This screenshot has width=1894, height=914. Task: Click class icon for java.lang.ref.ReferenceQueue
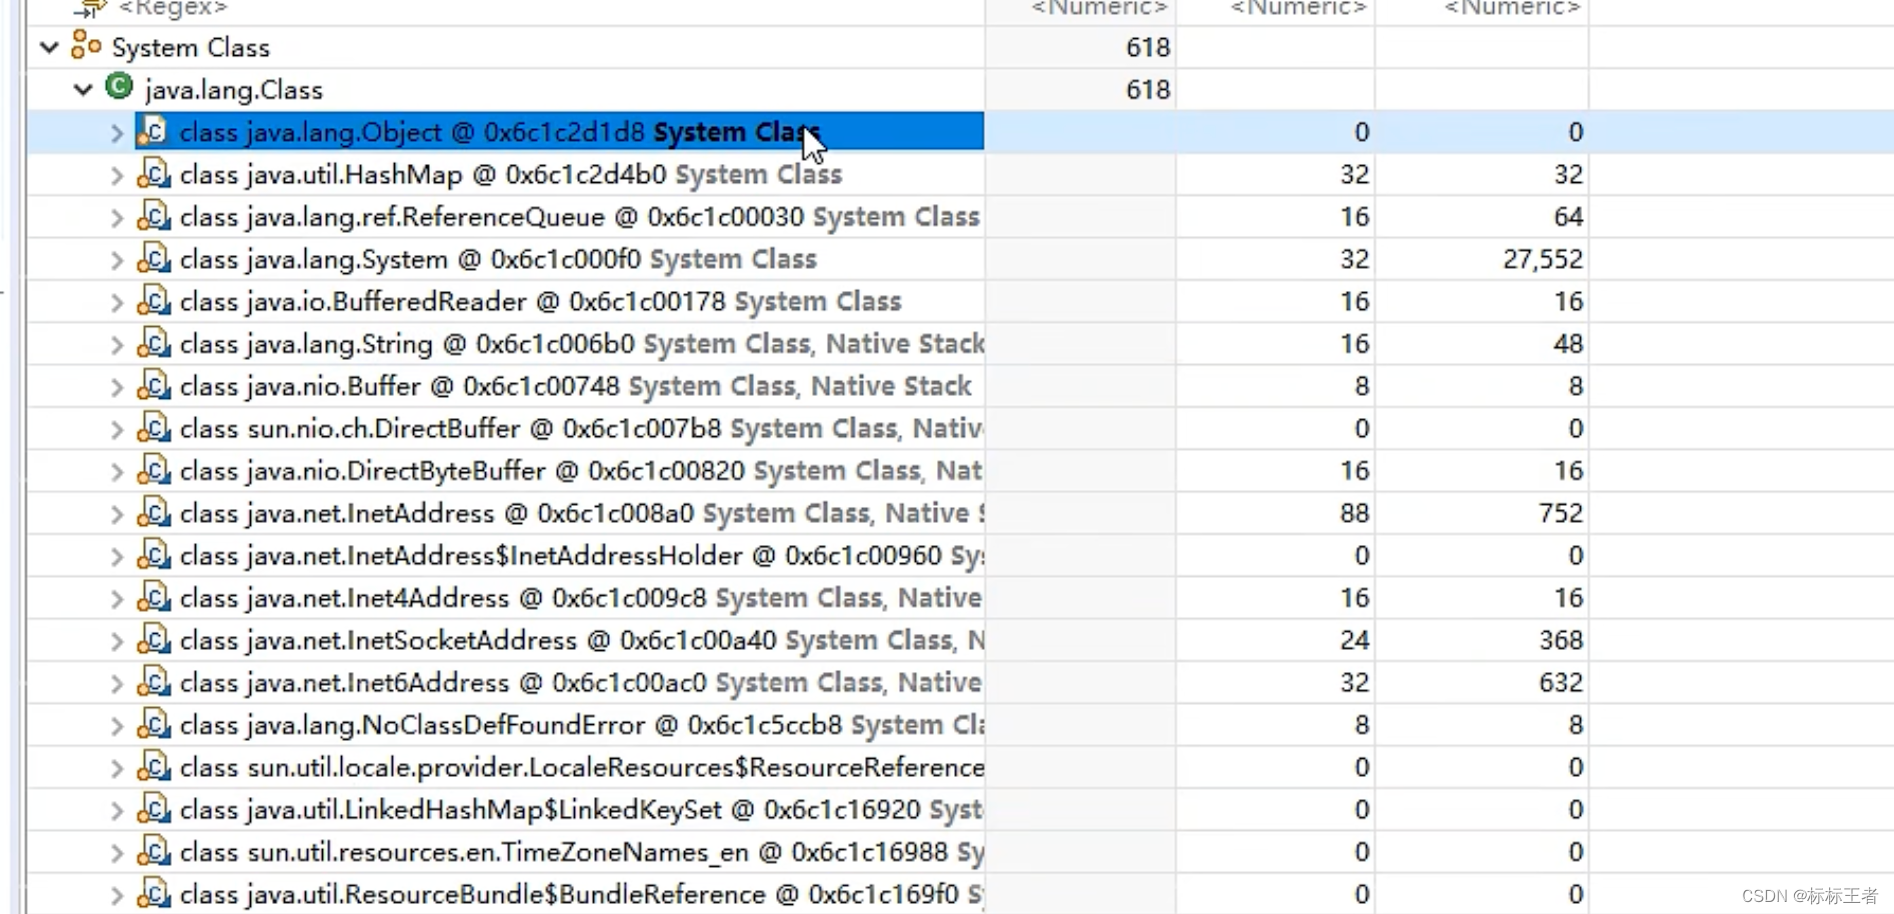[x=153, y=215]
